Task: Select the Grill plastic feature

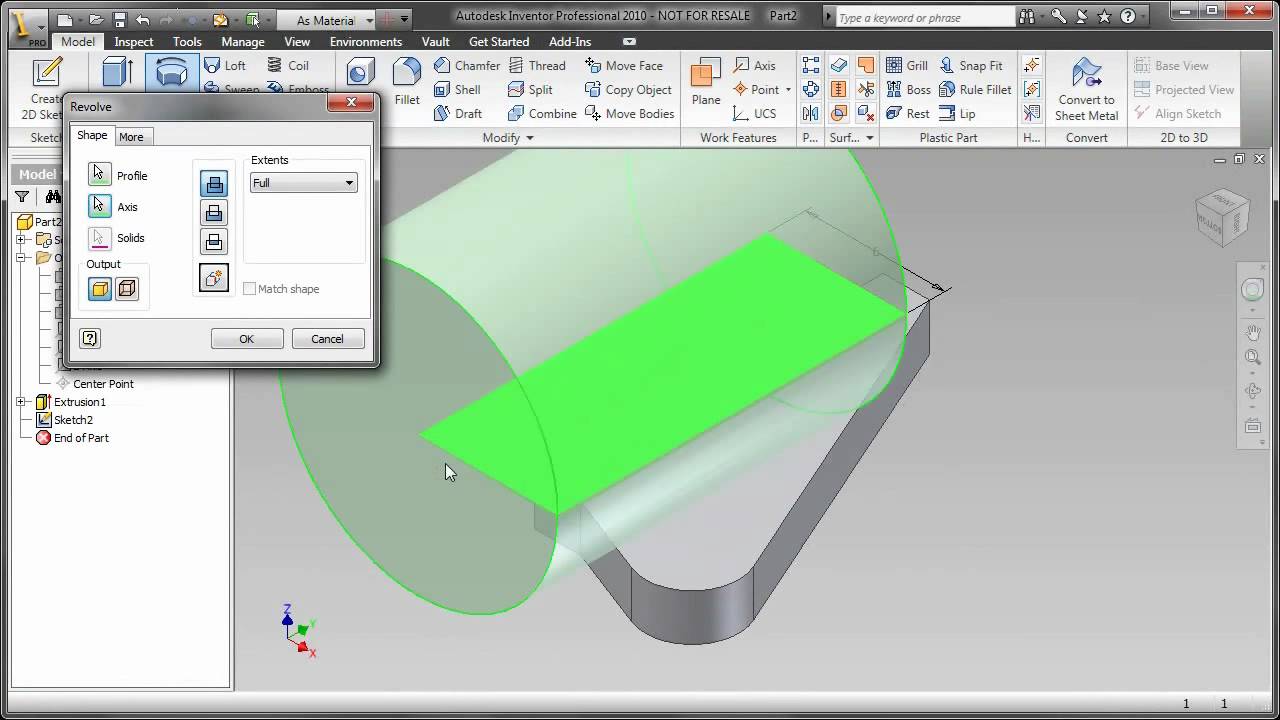Action: 907,65
